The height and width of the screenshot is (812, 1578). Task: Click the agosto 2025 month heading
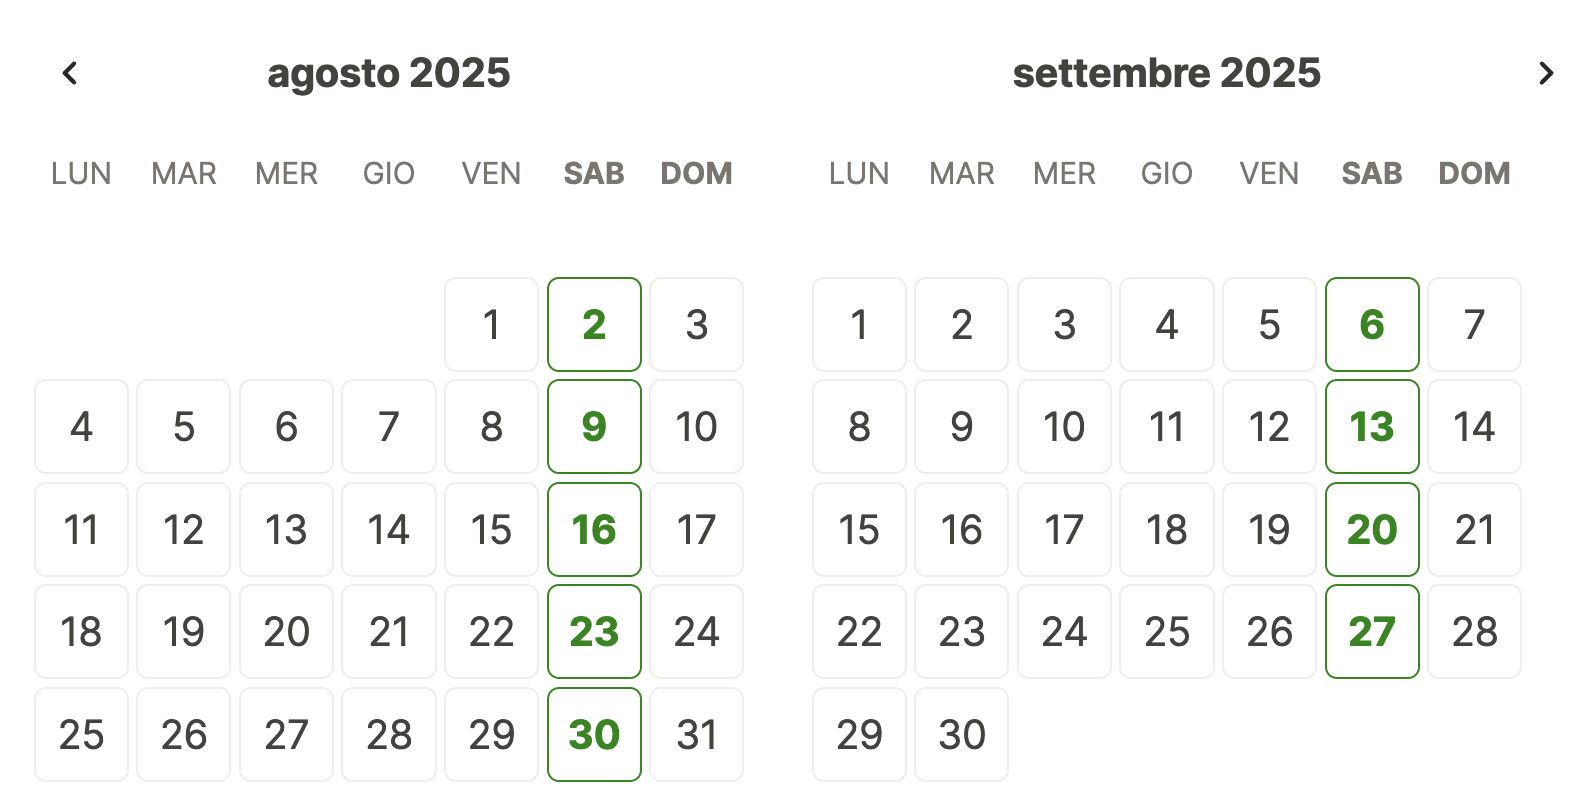389,73
